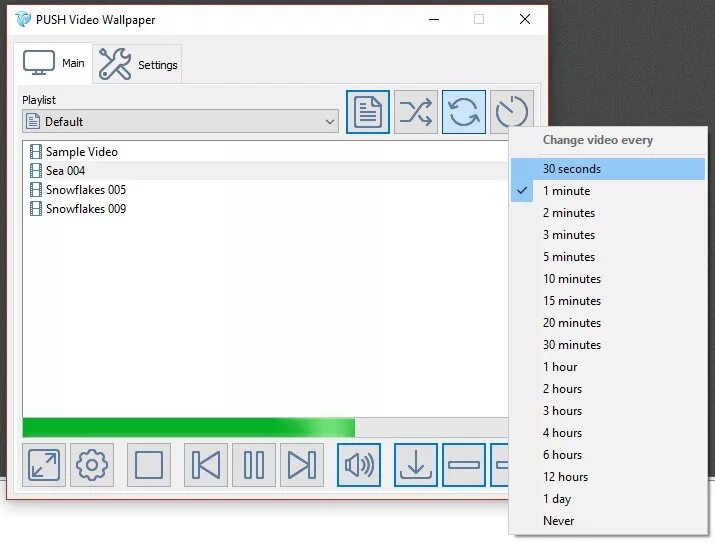
Task: Minimize the PUSH Video Wallpaper window
Action: pyautogui.click(x=434, y=19)
